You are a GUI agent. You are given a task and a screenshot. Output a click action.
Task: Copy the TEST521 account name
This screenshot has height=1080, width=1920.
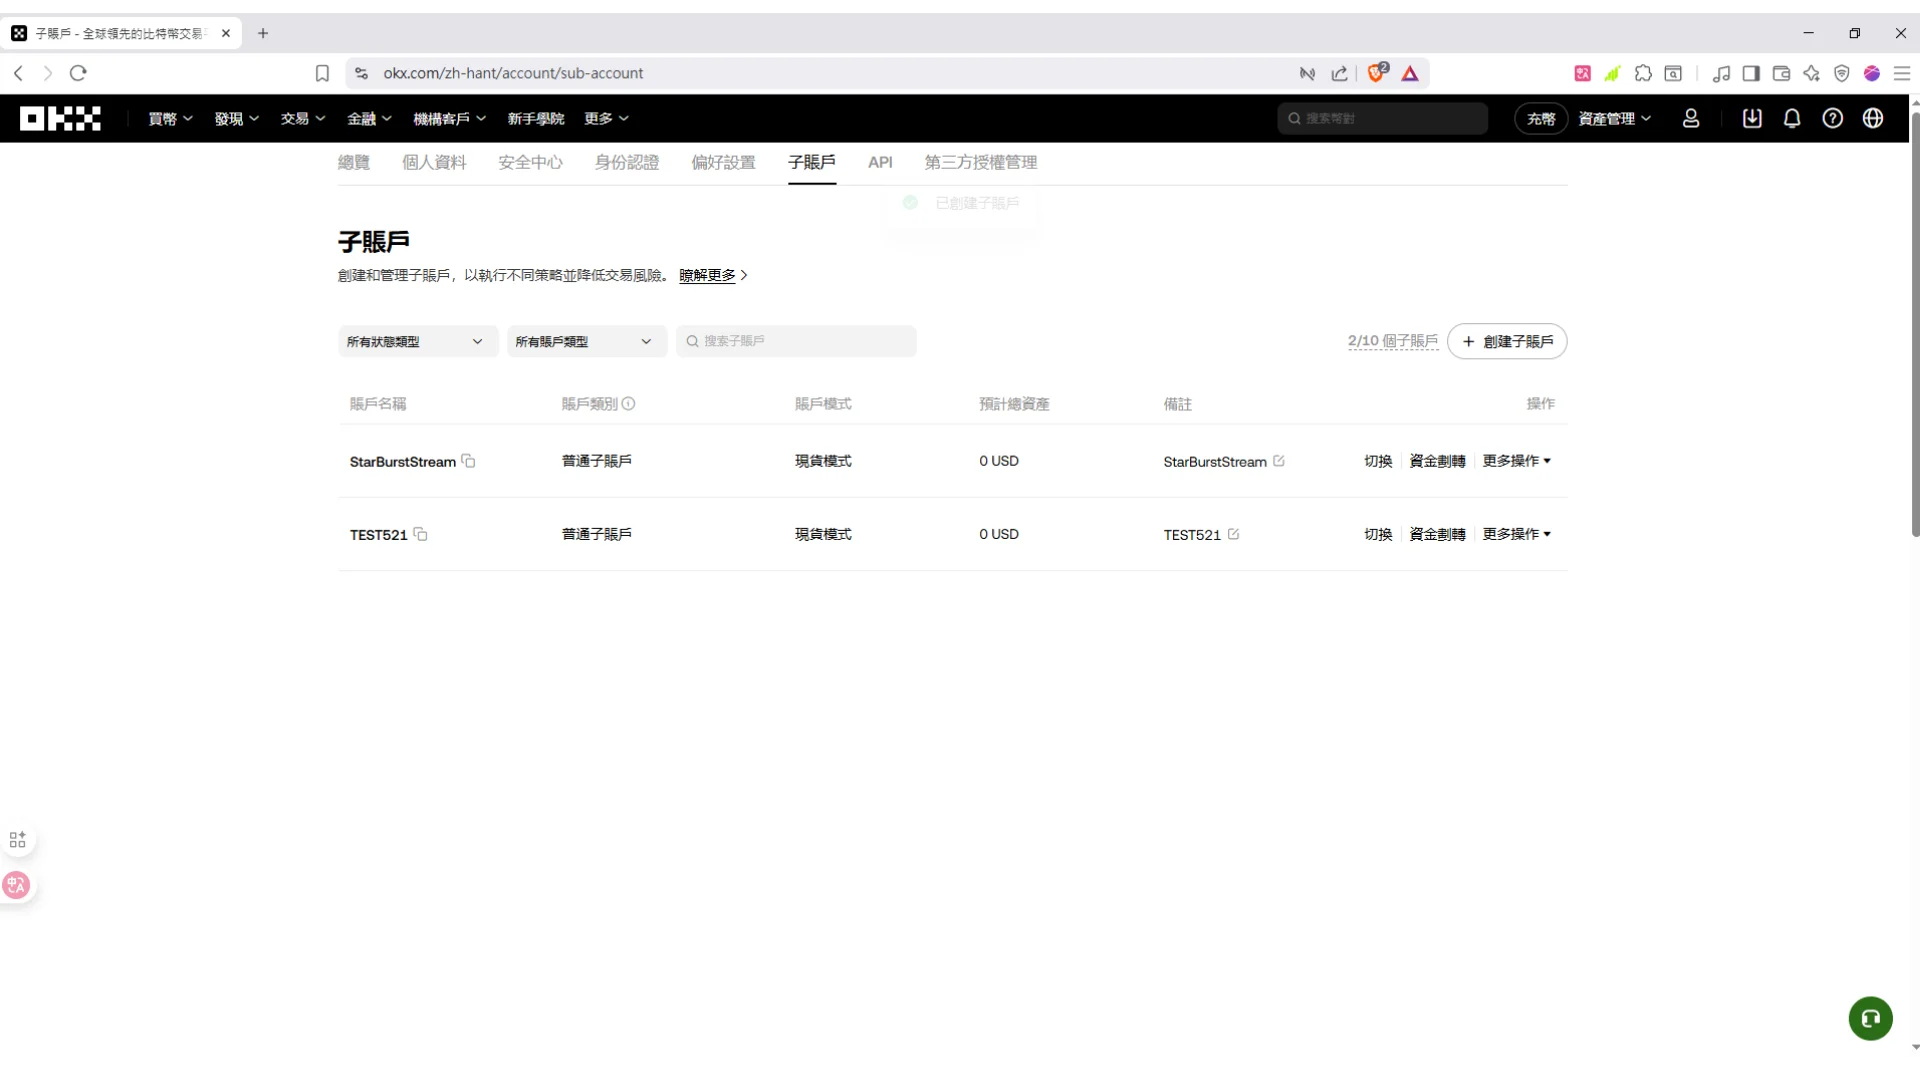pyautogui.click(x=420, y=535)
